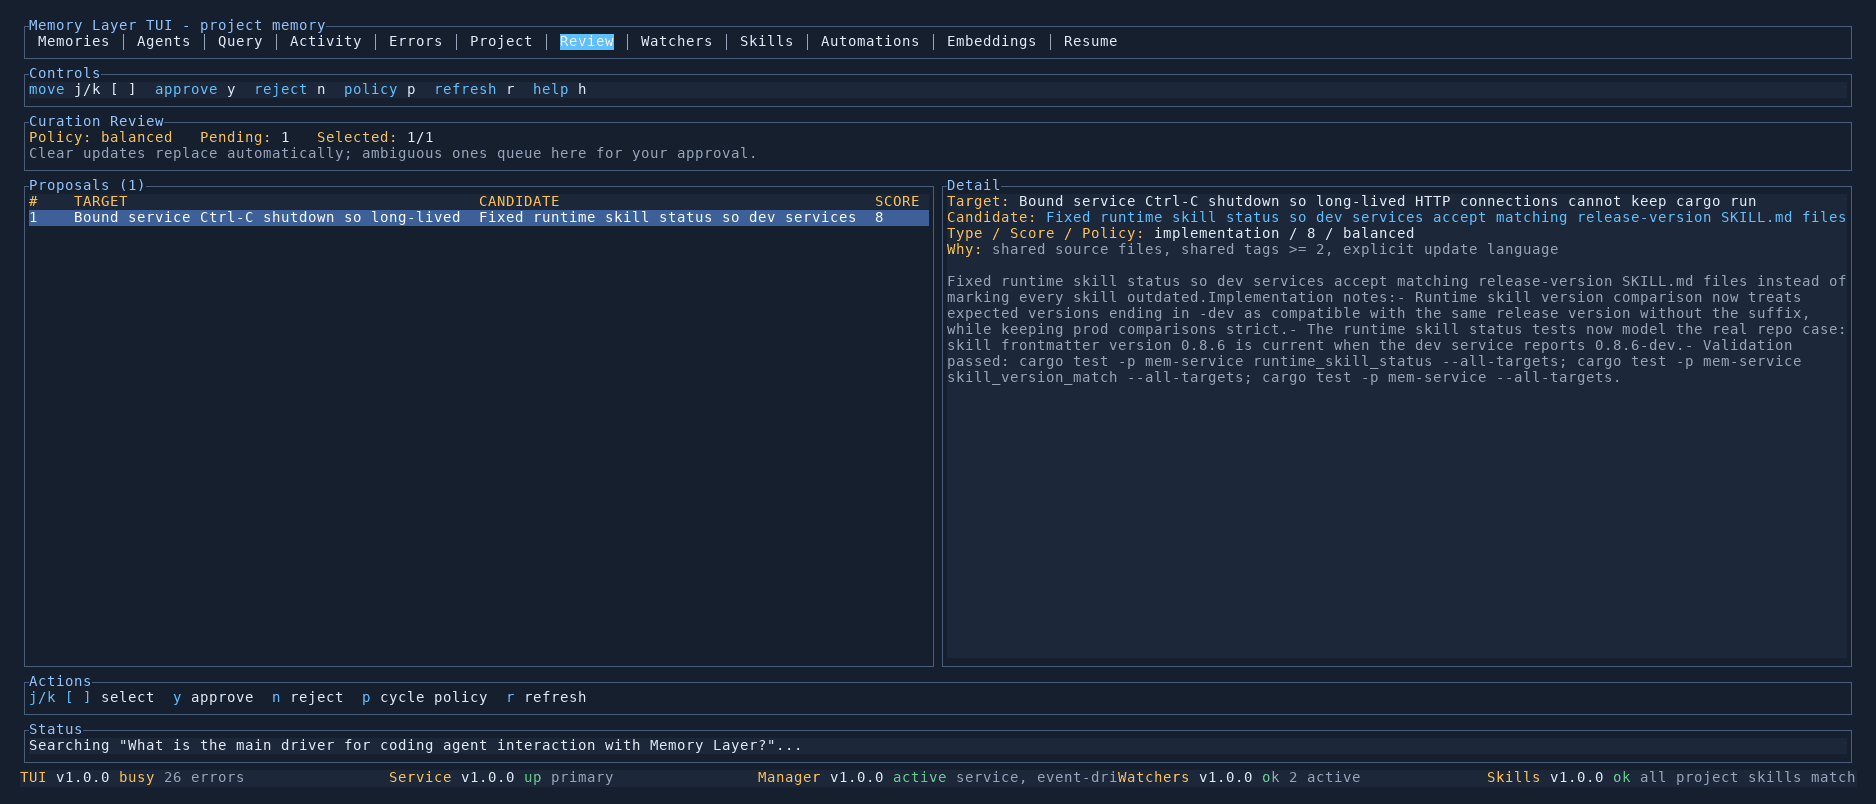
Task: Go to the Skills tab
Action: click(766, 41)
